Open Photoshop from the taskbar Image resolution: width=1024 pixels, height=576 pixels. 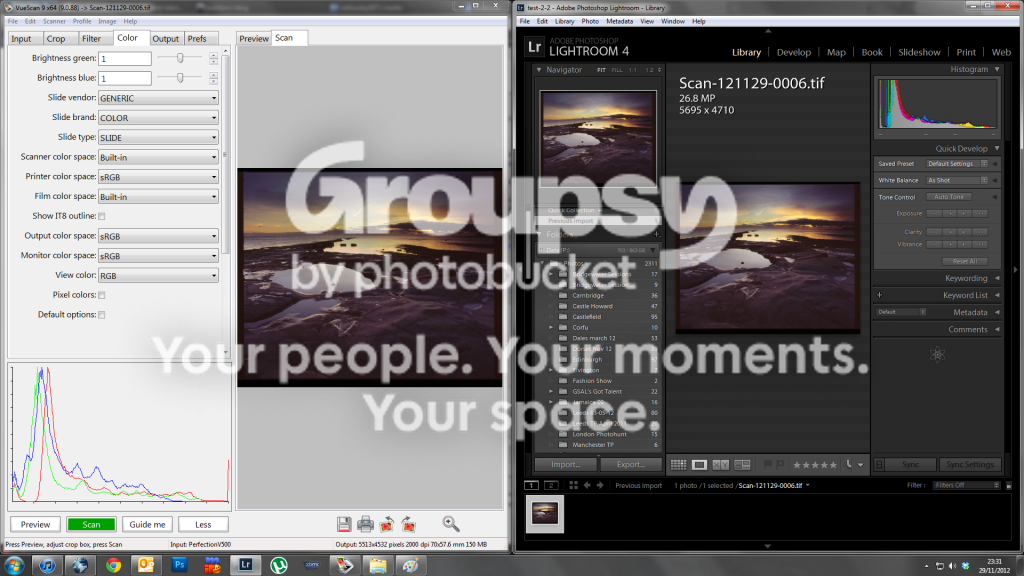coord(179,565)
